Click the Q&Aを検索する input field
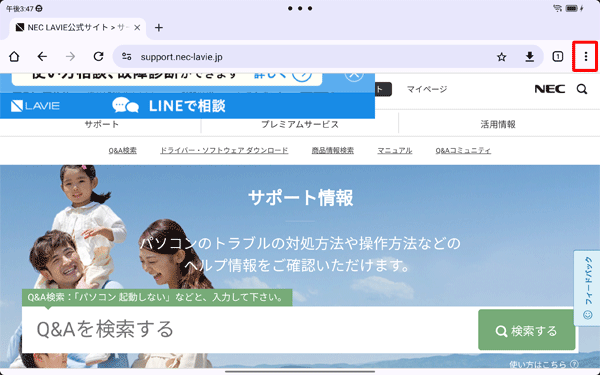Viewport: 600px width, 375px height. [249, 330]
